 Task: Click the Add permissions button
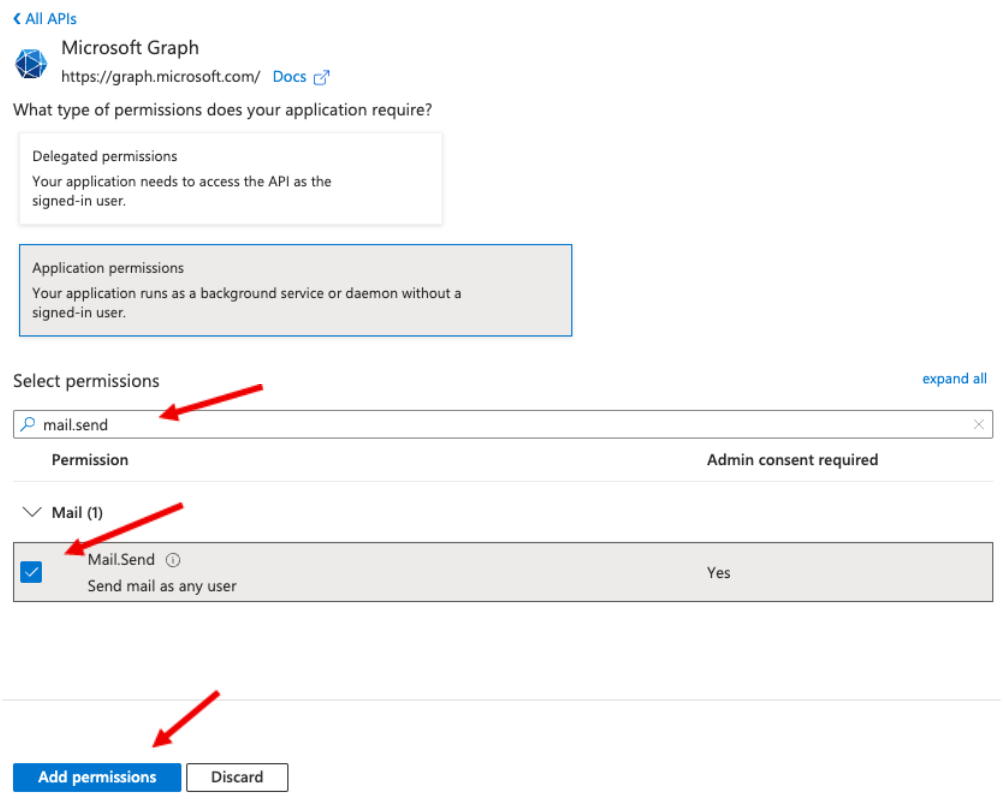point(97,777)
